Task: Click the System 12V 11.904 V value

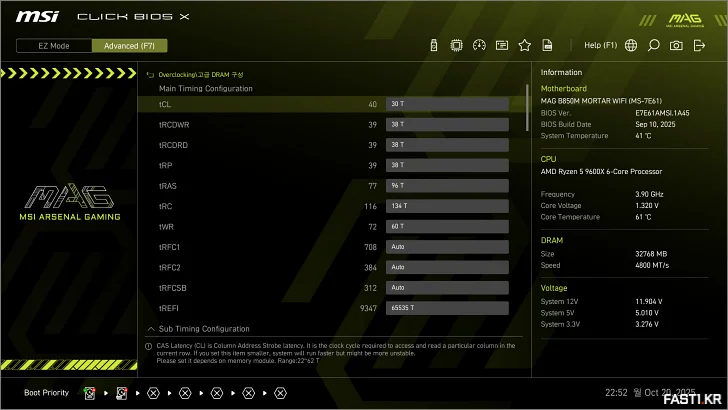Action: pos(649,302)
